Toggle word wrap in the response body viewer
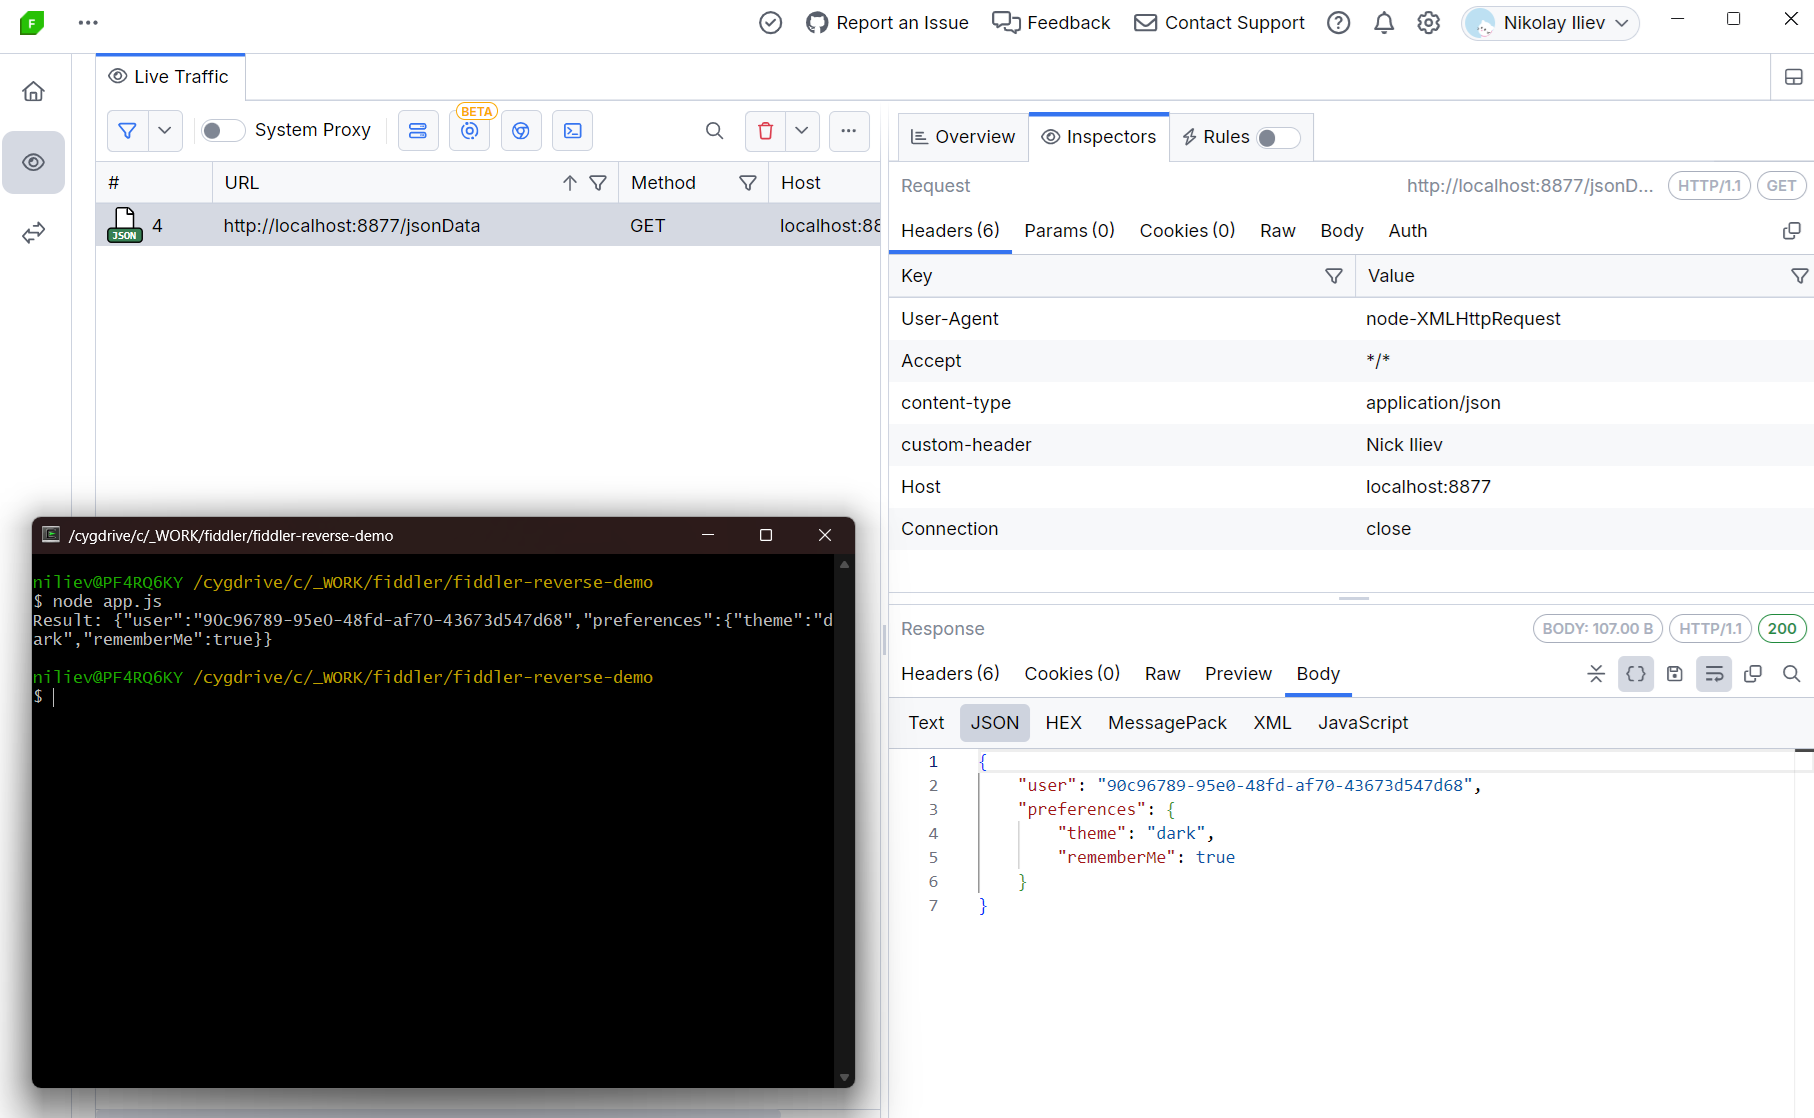Screen dimensions: 1814x1118 pos(1713,674)
